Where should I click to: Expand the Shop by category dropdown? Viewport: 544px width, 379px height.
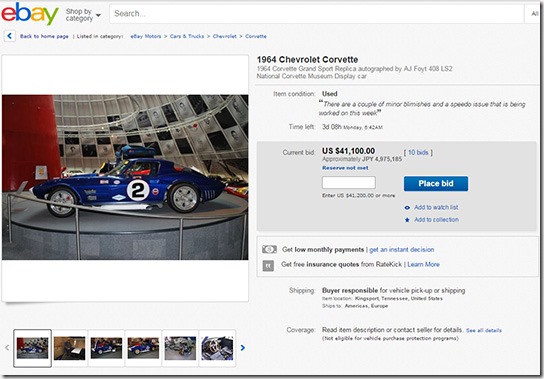(83, 15)
